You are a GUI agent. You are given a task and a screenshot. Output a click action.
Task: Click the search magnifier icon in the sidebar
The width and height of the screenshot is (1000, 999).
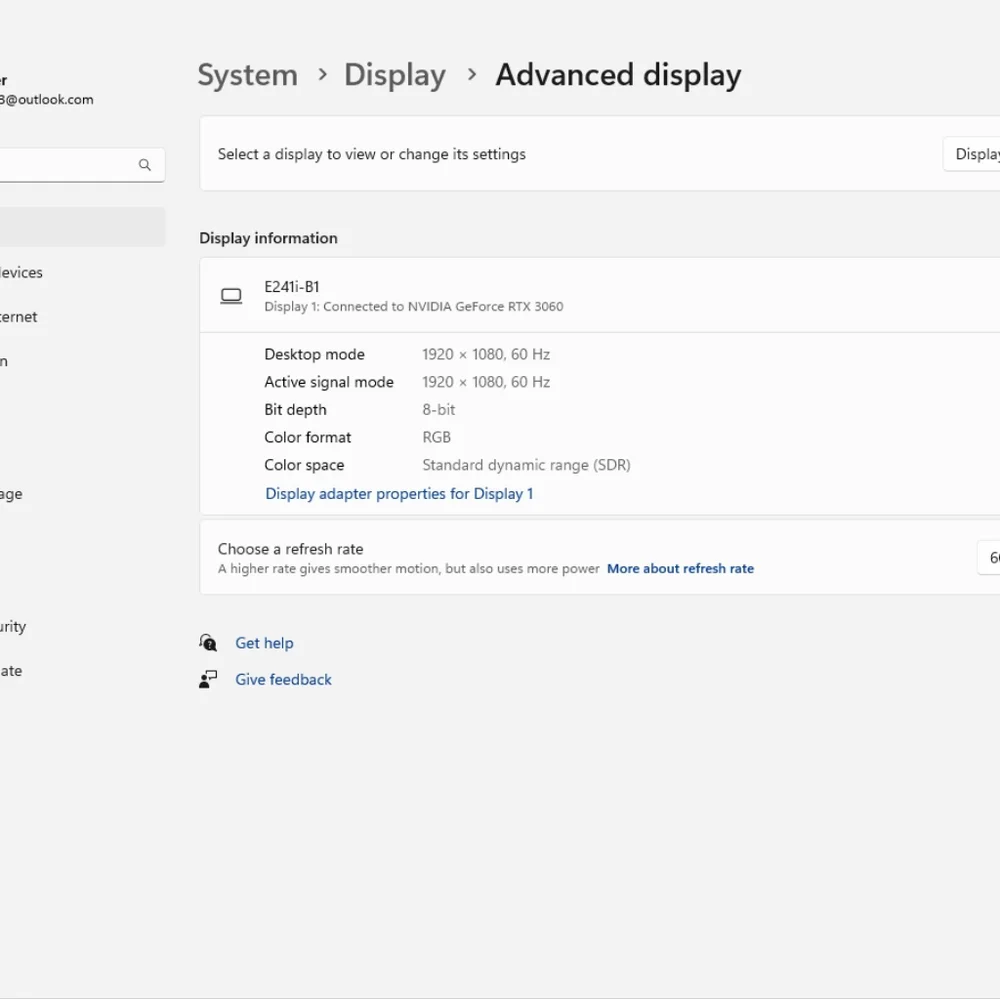pos(145,165)
